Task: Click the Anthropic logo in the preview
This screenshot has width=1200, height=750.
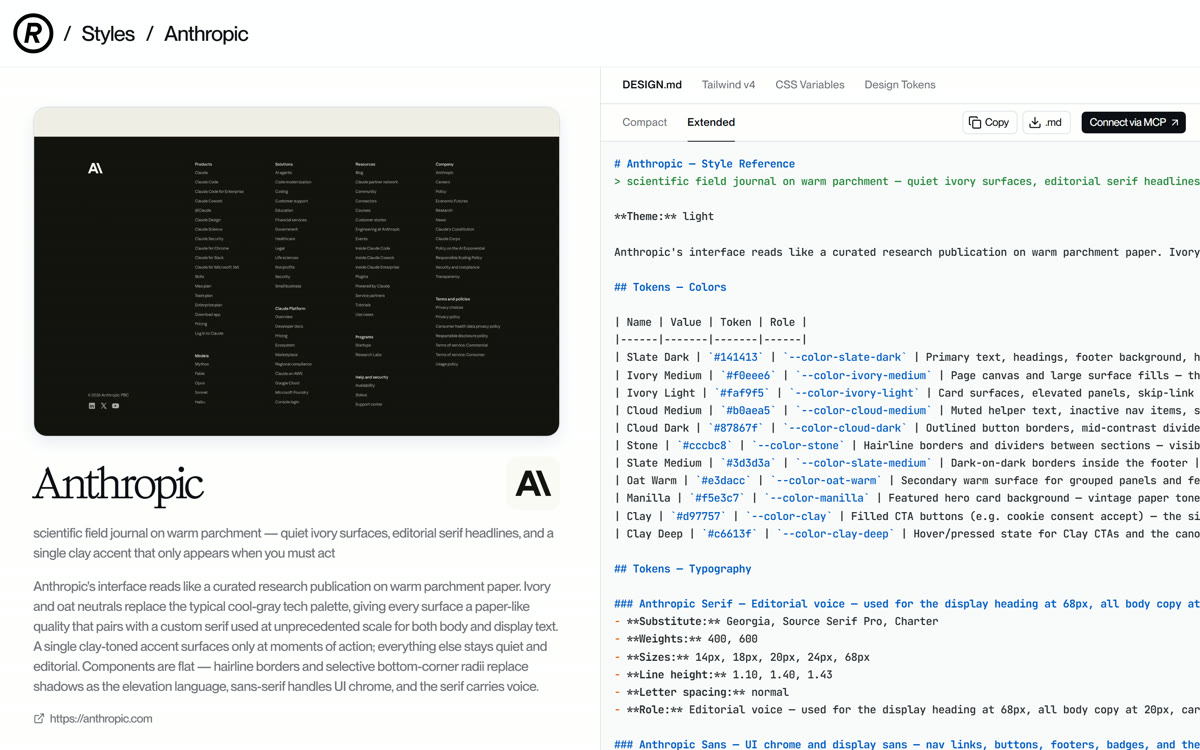Action: [x=95, y=168]
